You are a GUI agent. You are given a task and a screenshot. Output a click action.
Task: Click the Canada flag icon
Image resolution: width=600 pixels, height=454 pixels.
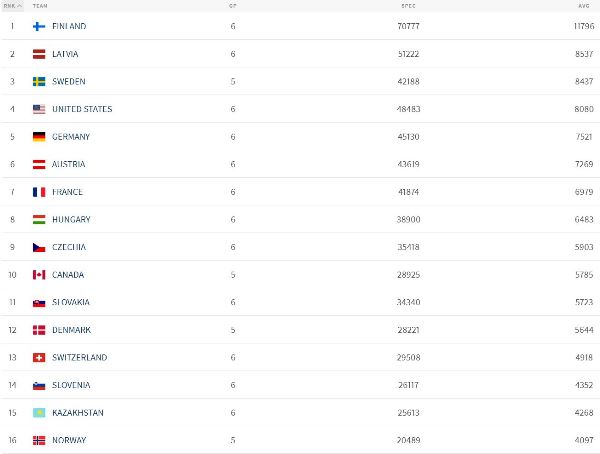coord(39,275)
